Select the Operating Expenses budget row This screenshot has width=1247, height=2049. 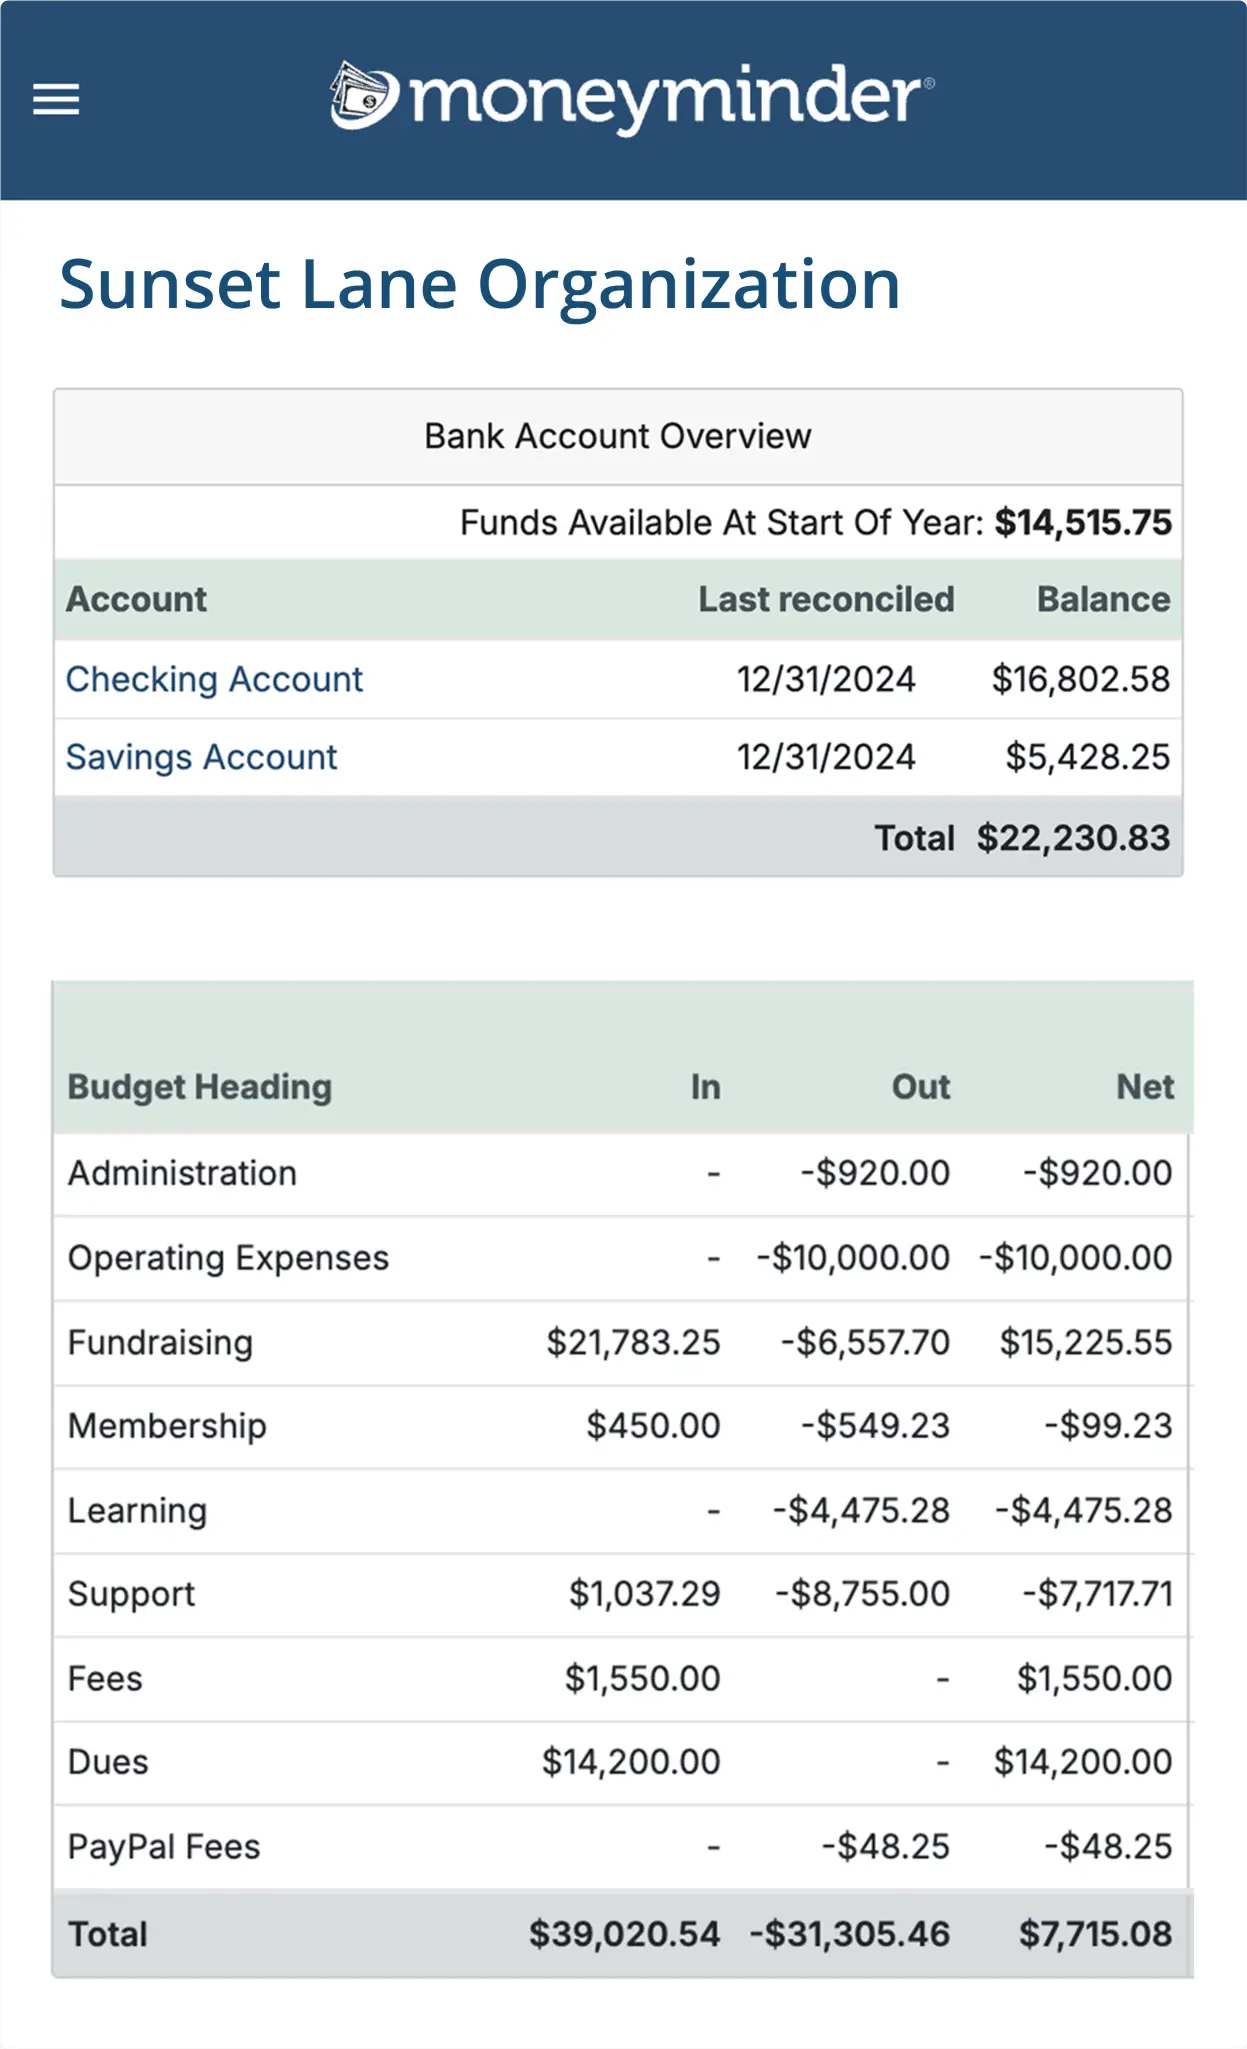pyautogui.click(x=228, y=1258)
